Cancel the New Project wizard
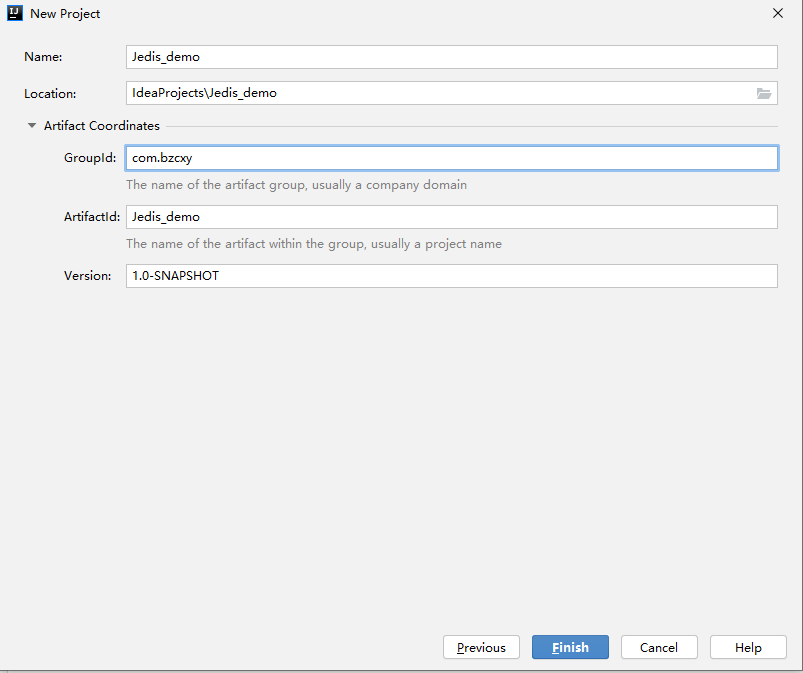 (659, 647)
